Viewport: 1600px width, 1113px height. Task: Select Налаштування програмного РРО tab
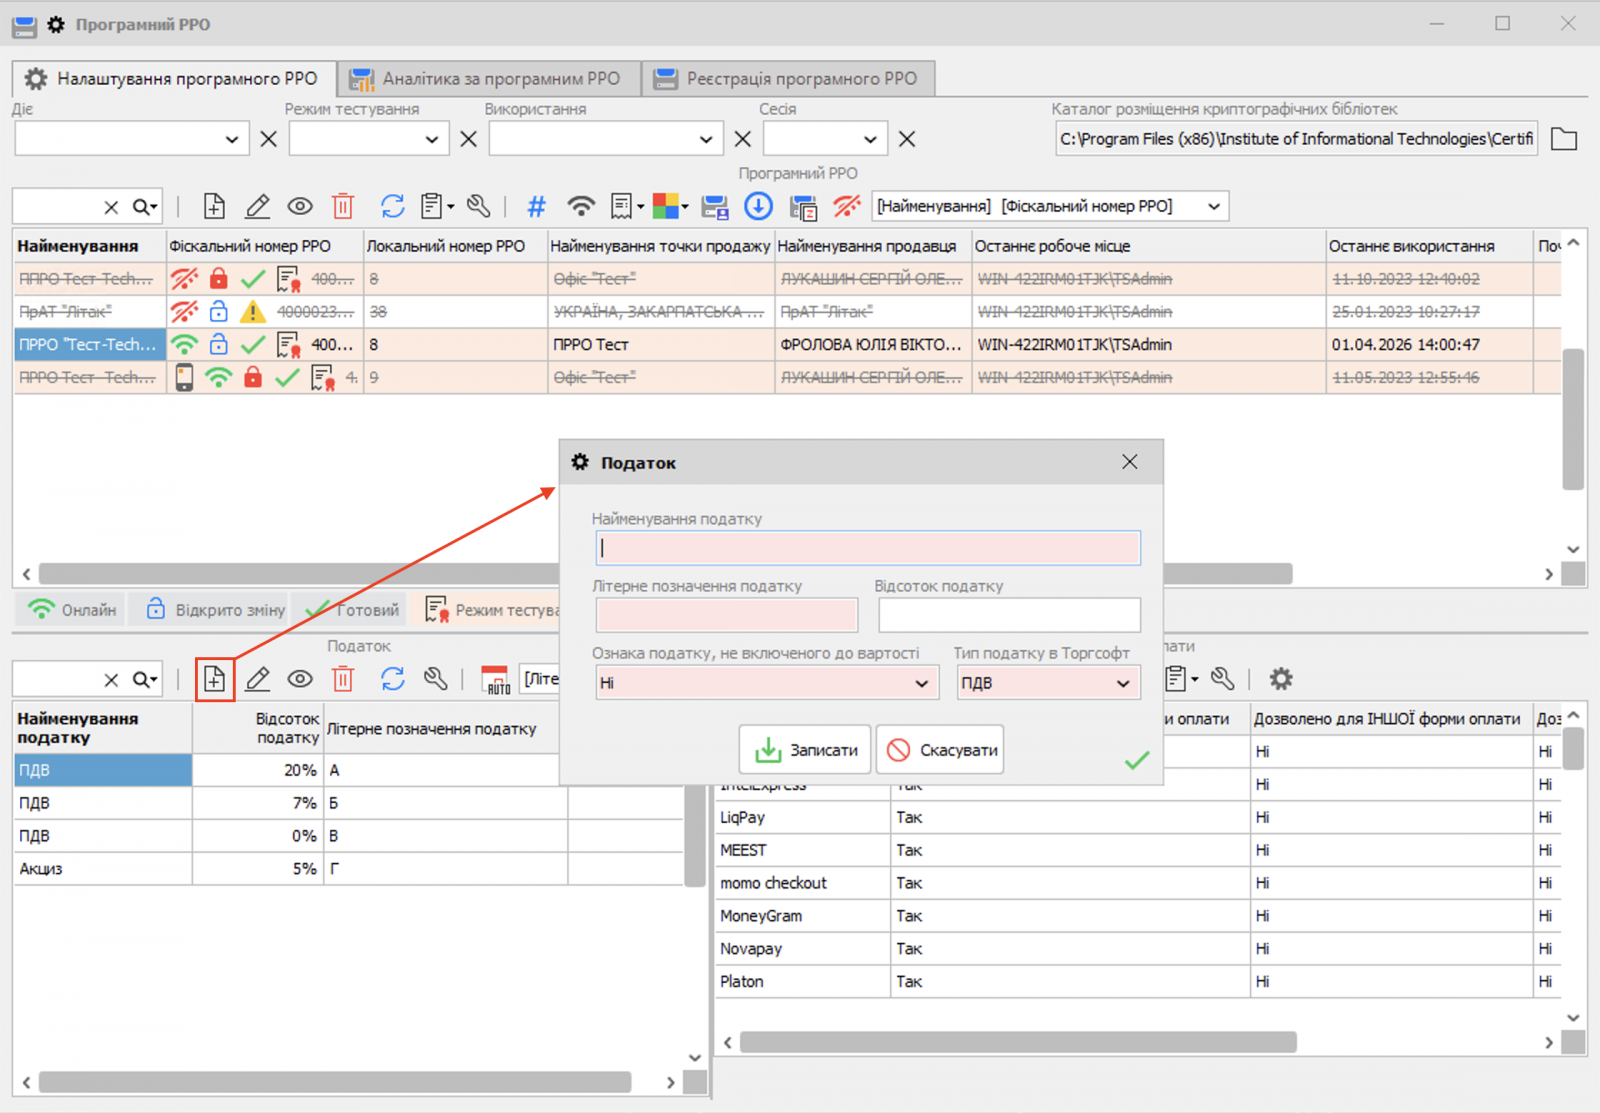(x=173, y=78)
